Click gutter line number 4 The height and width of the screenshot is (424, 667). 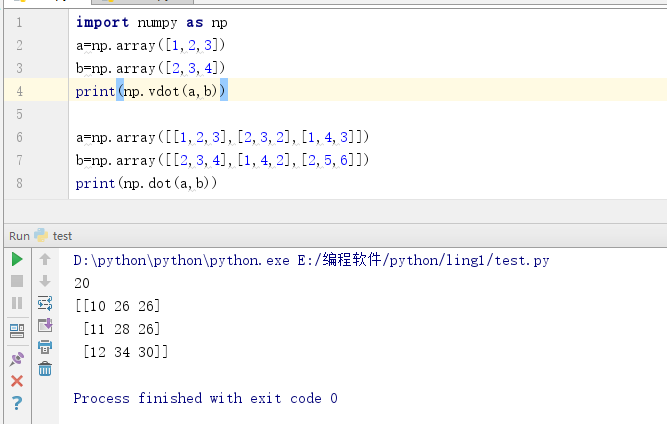click(19, 91)
